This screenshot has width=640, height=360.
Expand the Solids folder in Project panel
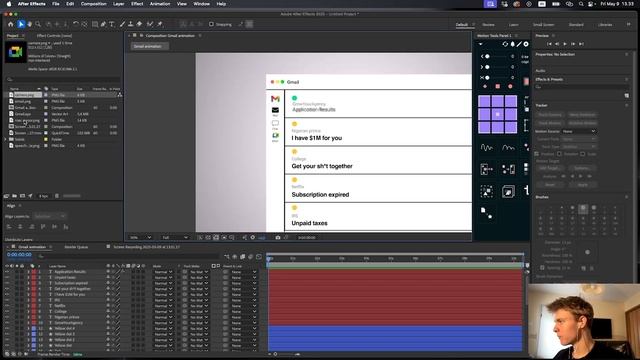click(x=6, y=139)
